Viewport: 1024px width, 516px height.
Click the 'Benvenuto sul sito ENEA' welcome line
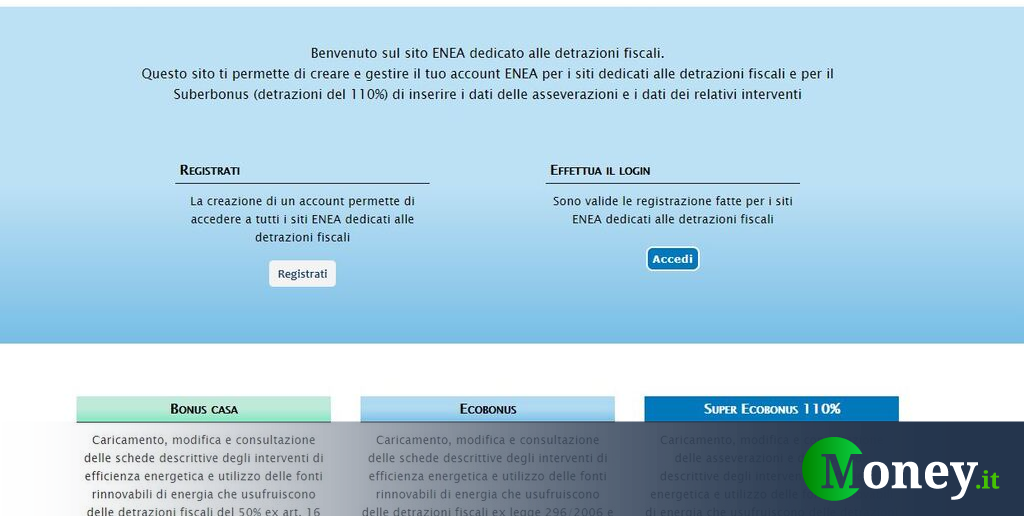[487, 54]
